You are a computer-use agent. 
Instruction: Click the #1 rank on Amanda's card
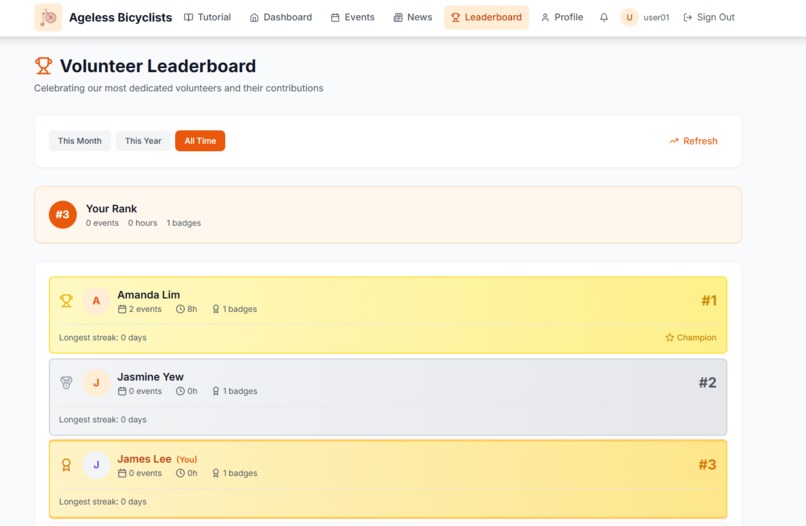tap(709, 300)
